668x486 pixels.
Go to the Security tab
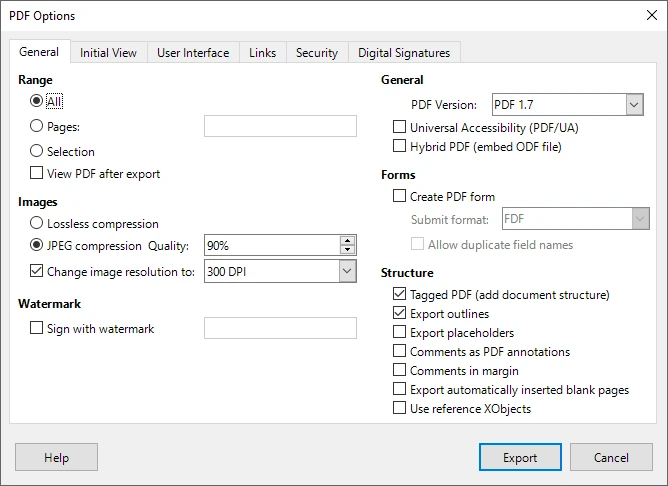pos(317,52)
